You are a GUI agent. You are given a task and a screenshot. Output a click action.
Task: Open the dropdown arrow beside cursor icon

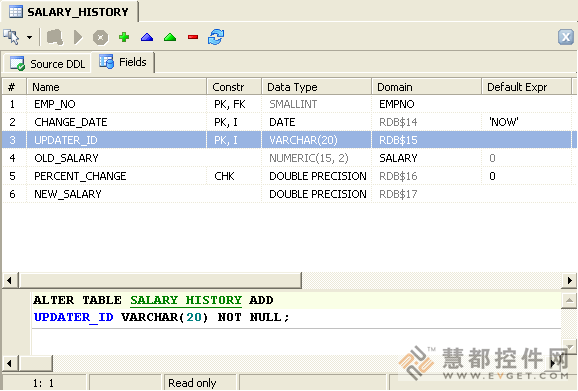point(29,37)
